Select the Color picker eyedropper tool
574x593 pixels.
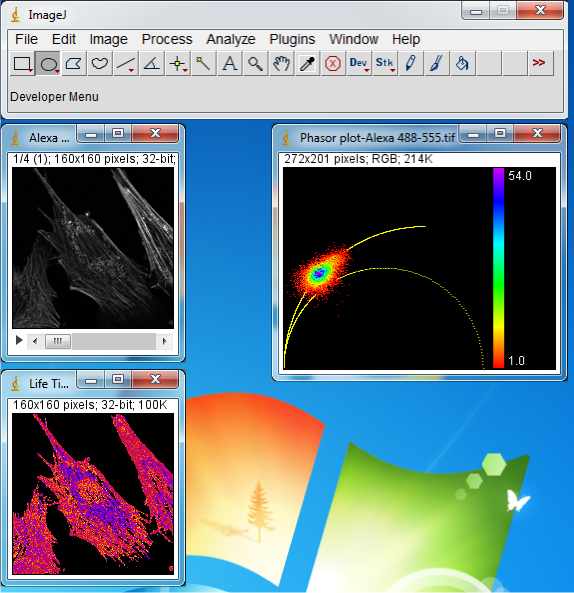307,64
